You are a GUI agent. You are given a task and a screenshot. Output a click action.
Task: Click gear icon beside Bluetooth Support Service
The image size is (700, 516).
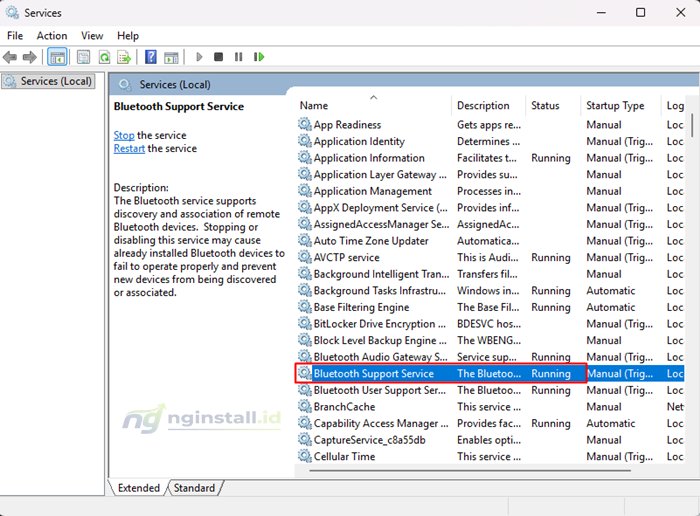(305, 373)
